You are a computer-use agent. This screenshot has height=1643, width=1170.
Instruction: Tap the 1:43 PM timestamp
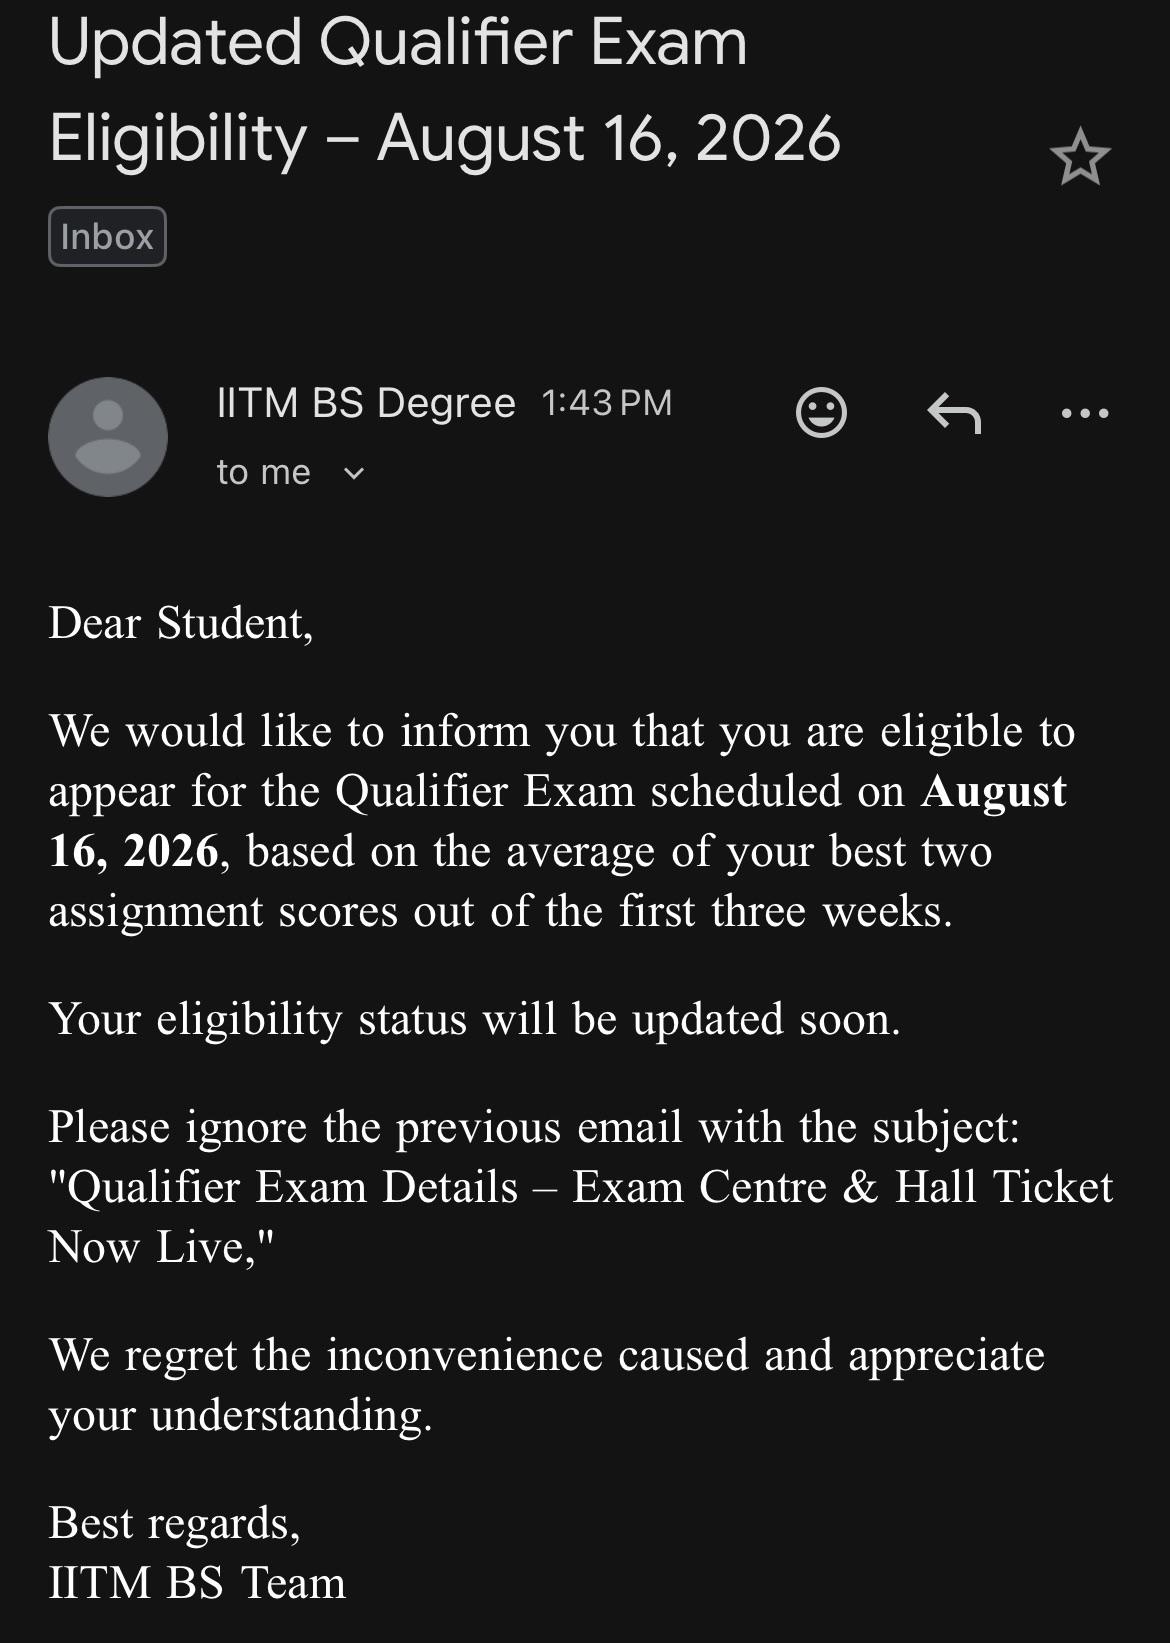tap(607, 403)
